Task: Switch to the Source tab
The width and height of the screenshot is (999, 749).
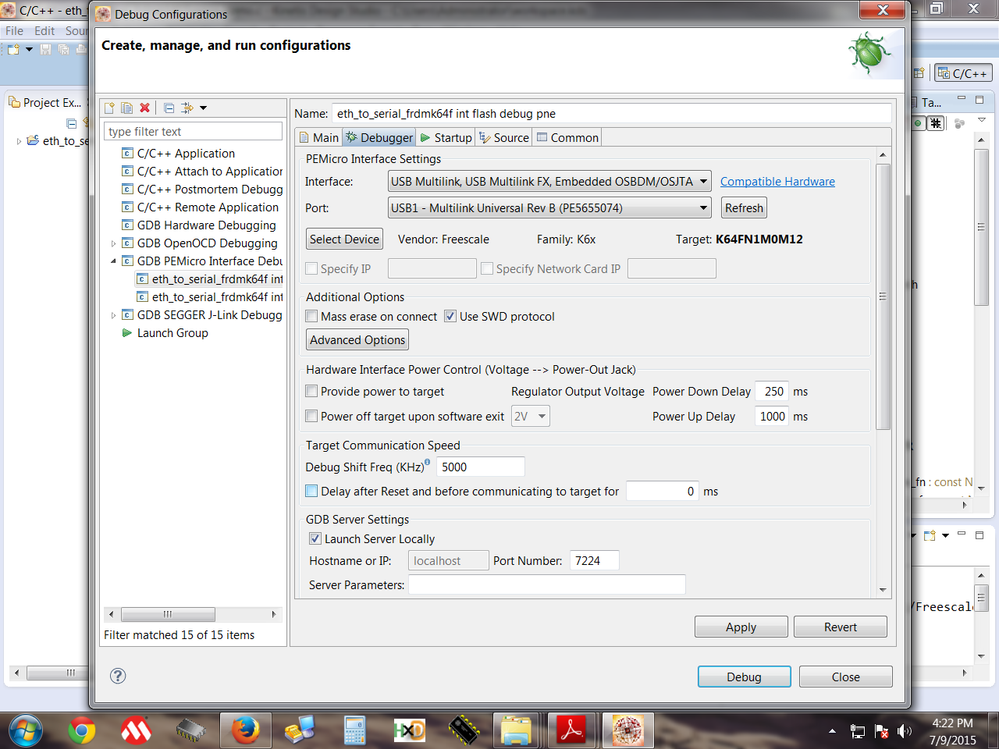Action: pos(504,138)
